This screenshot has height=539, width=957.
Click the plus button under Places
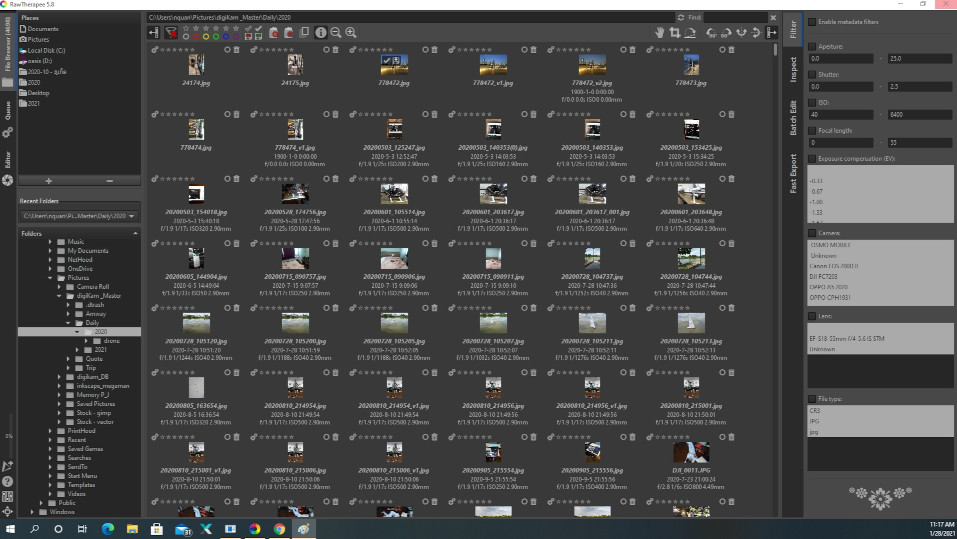click(x=49, y=180)
